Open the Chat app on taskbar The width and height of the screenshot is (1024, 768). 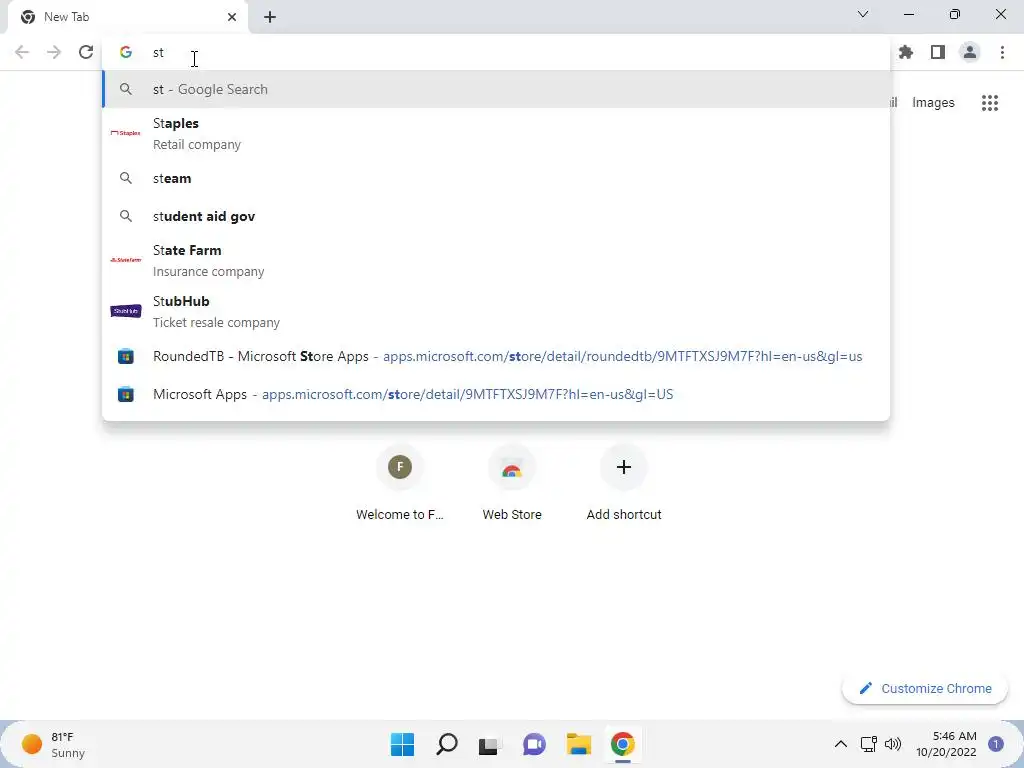click(x=534, y=744)
